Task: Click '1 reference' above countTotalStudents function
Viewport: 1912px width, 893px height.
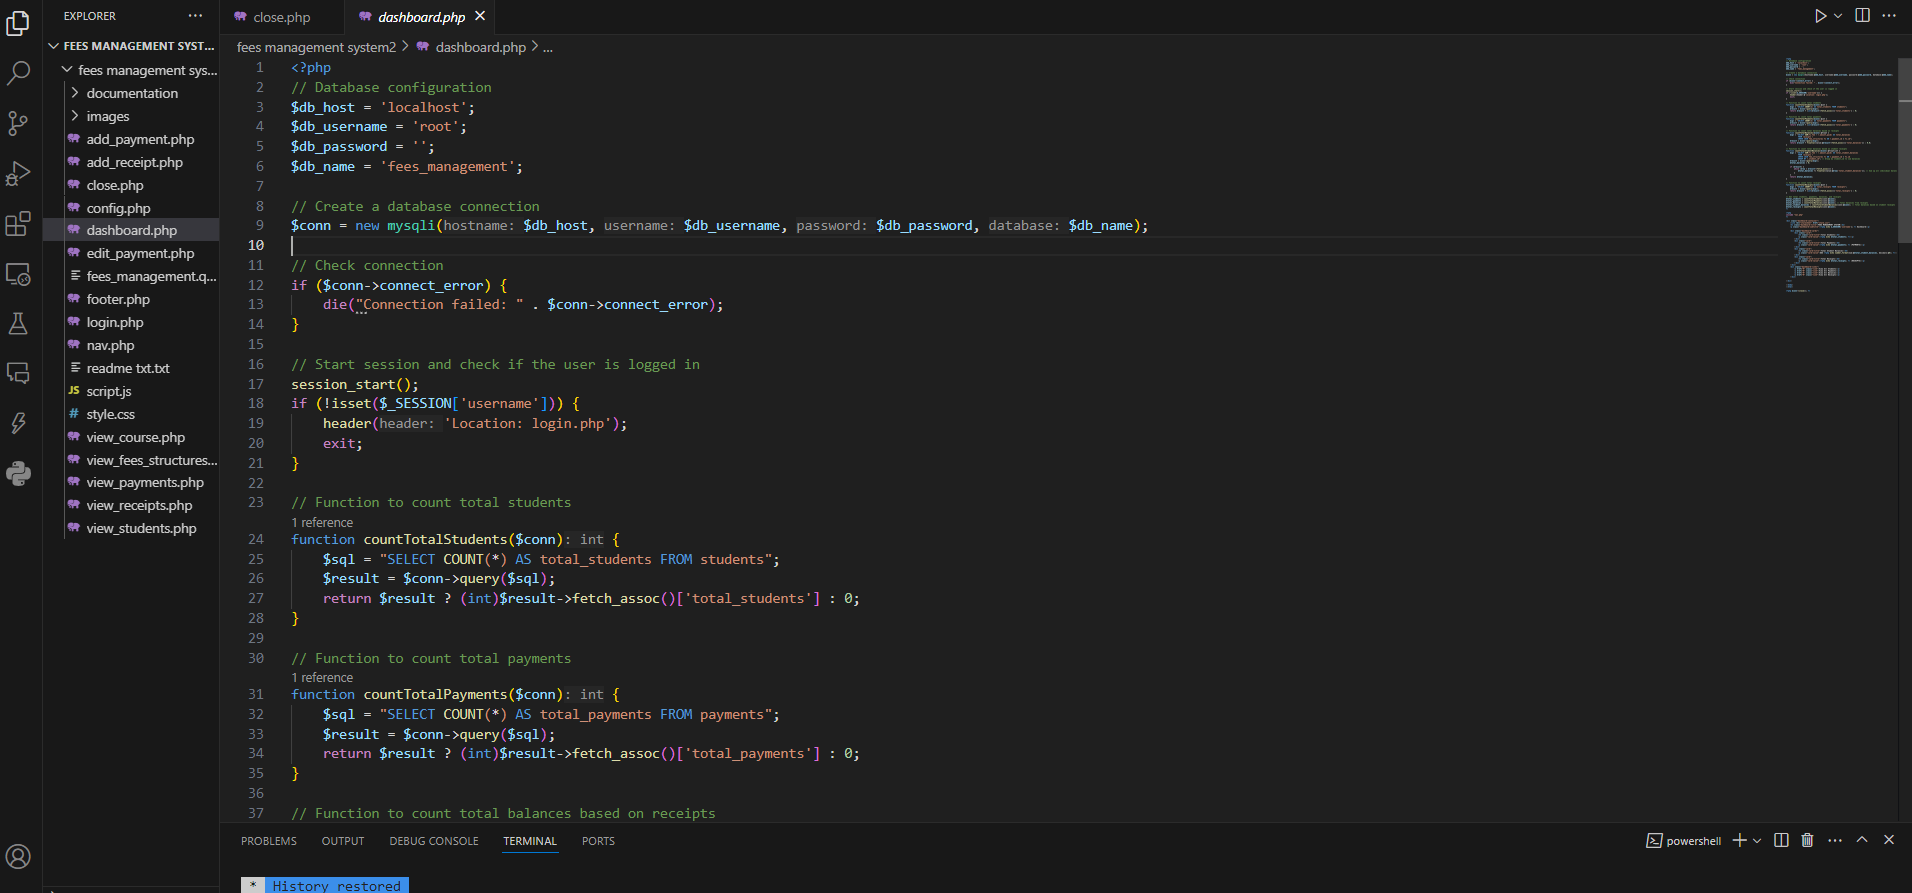Action: 322,522
